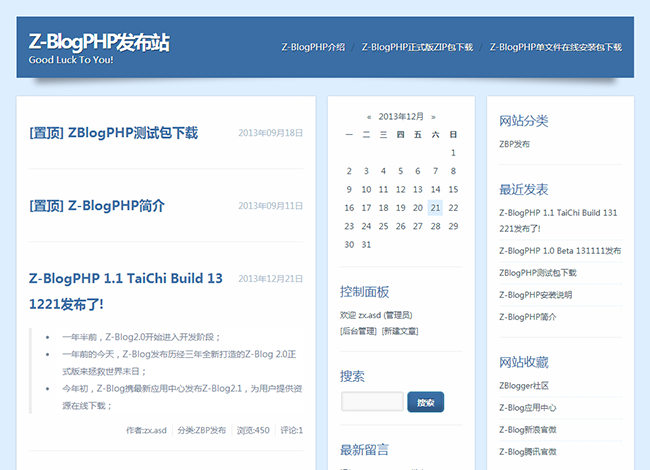This screenshot has height=470, width=650.
Task: Open Z-BlogPHP正式版ZIP包下载 nav link
Action: 417,47
